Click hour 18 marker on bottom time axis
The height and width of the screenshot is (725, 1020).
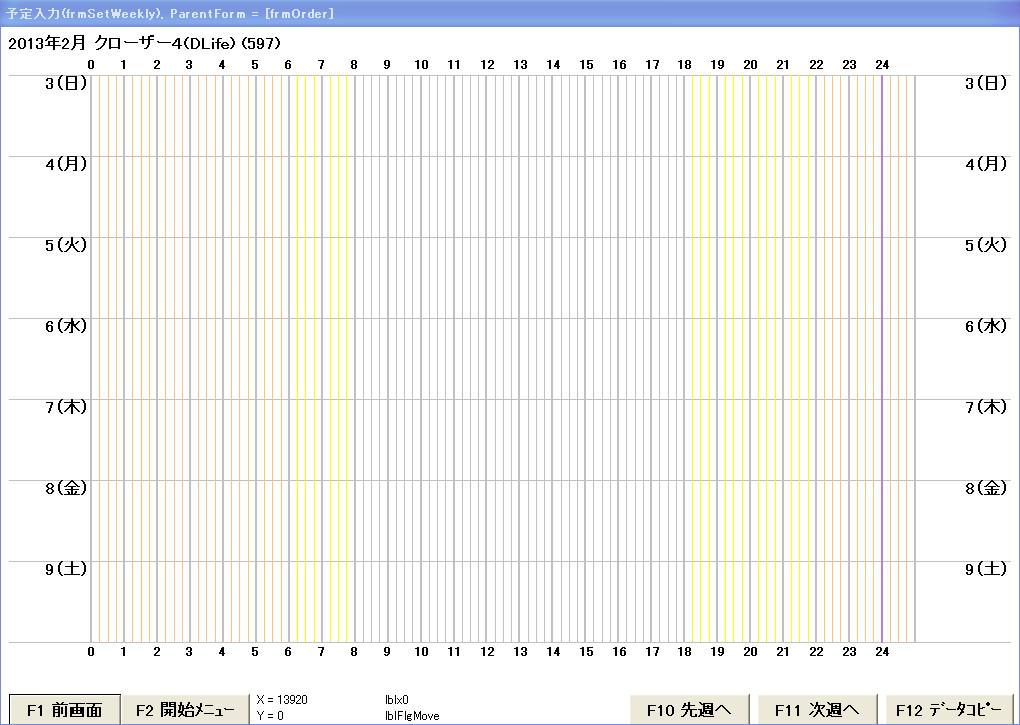click(x=685, y=652)
